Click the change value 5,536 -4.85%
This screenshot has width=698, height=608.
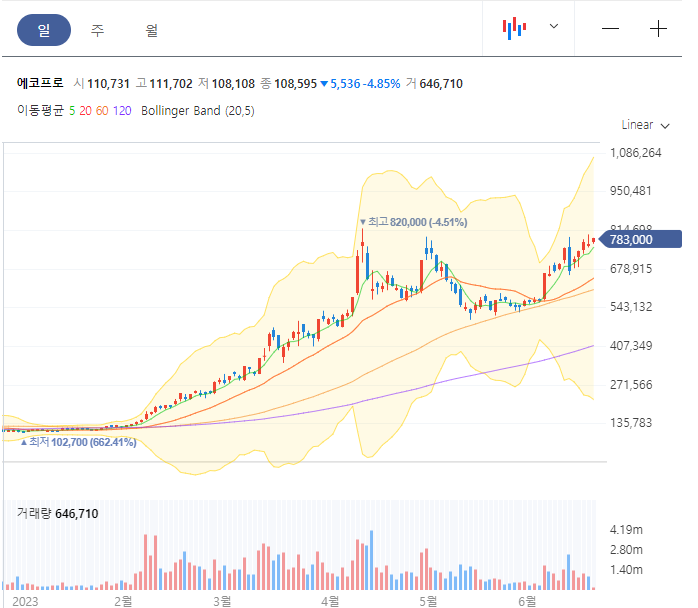tap(361, 84)
